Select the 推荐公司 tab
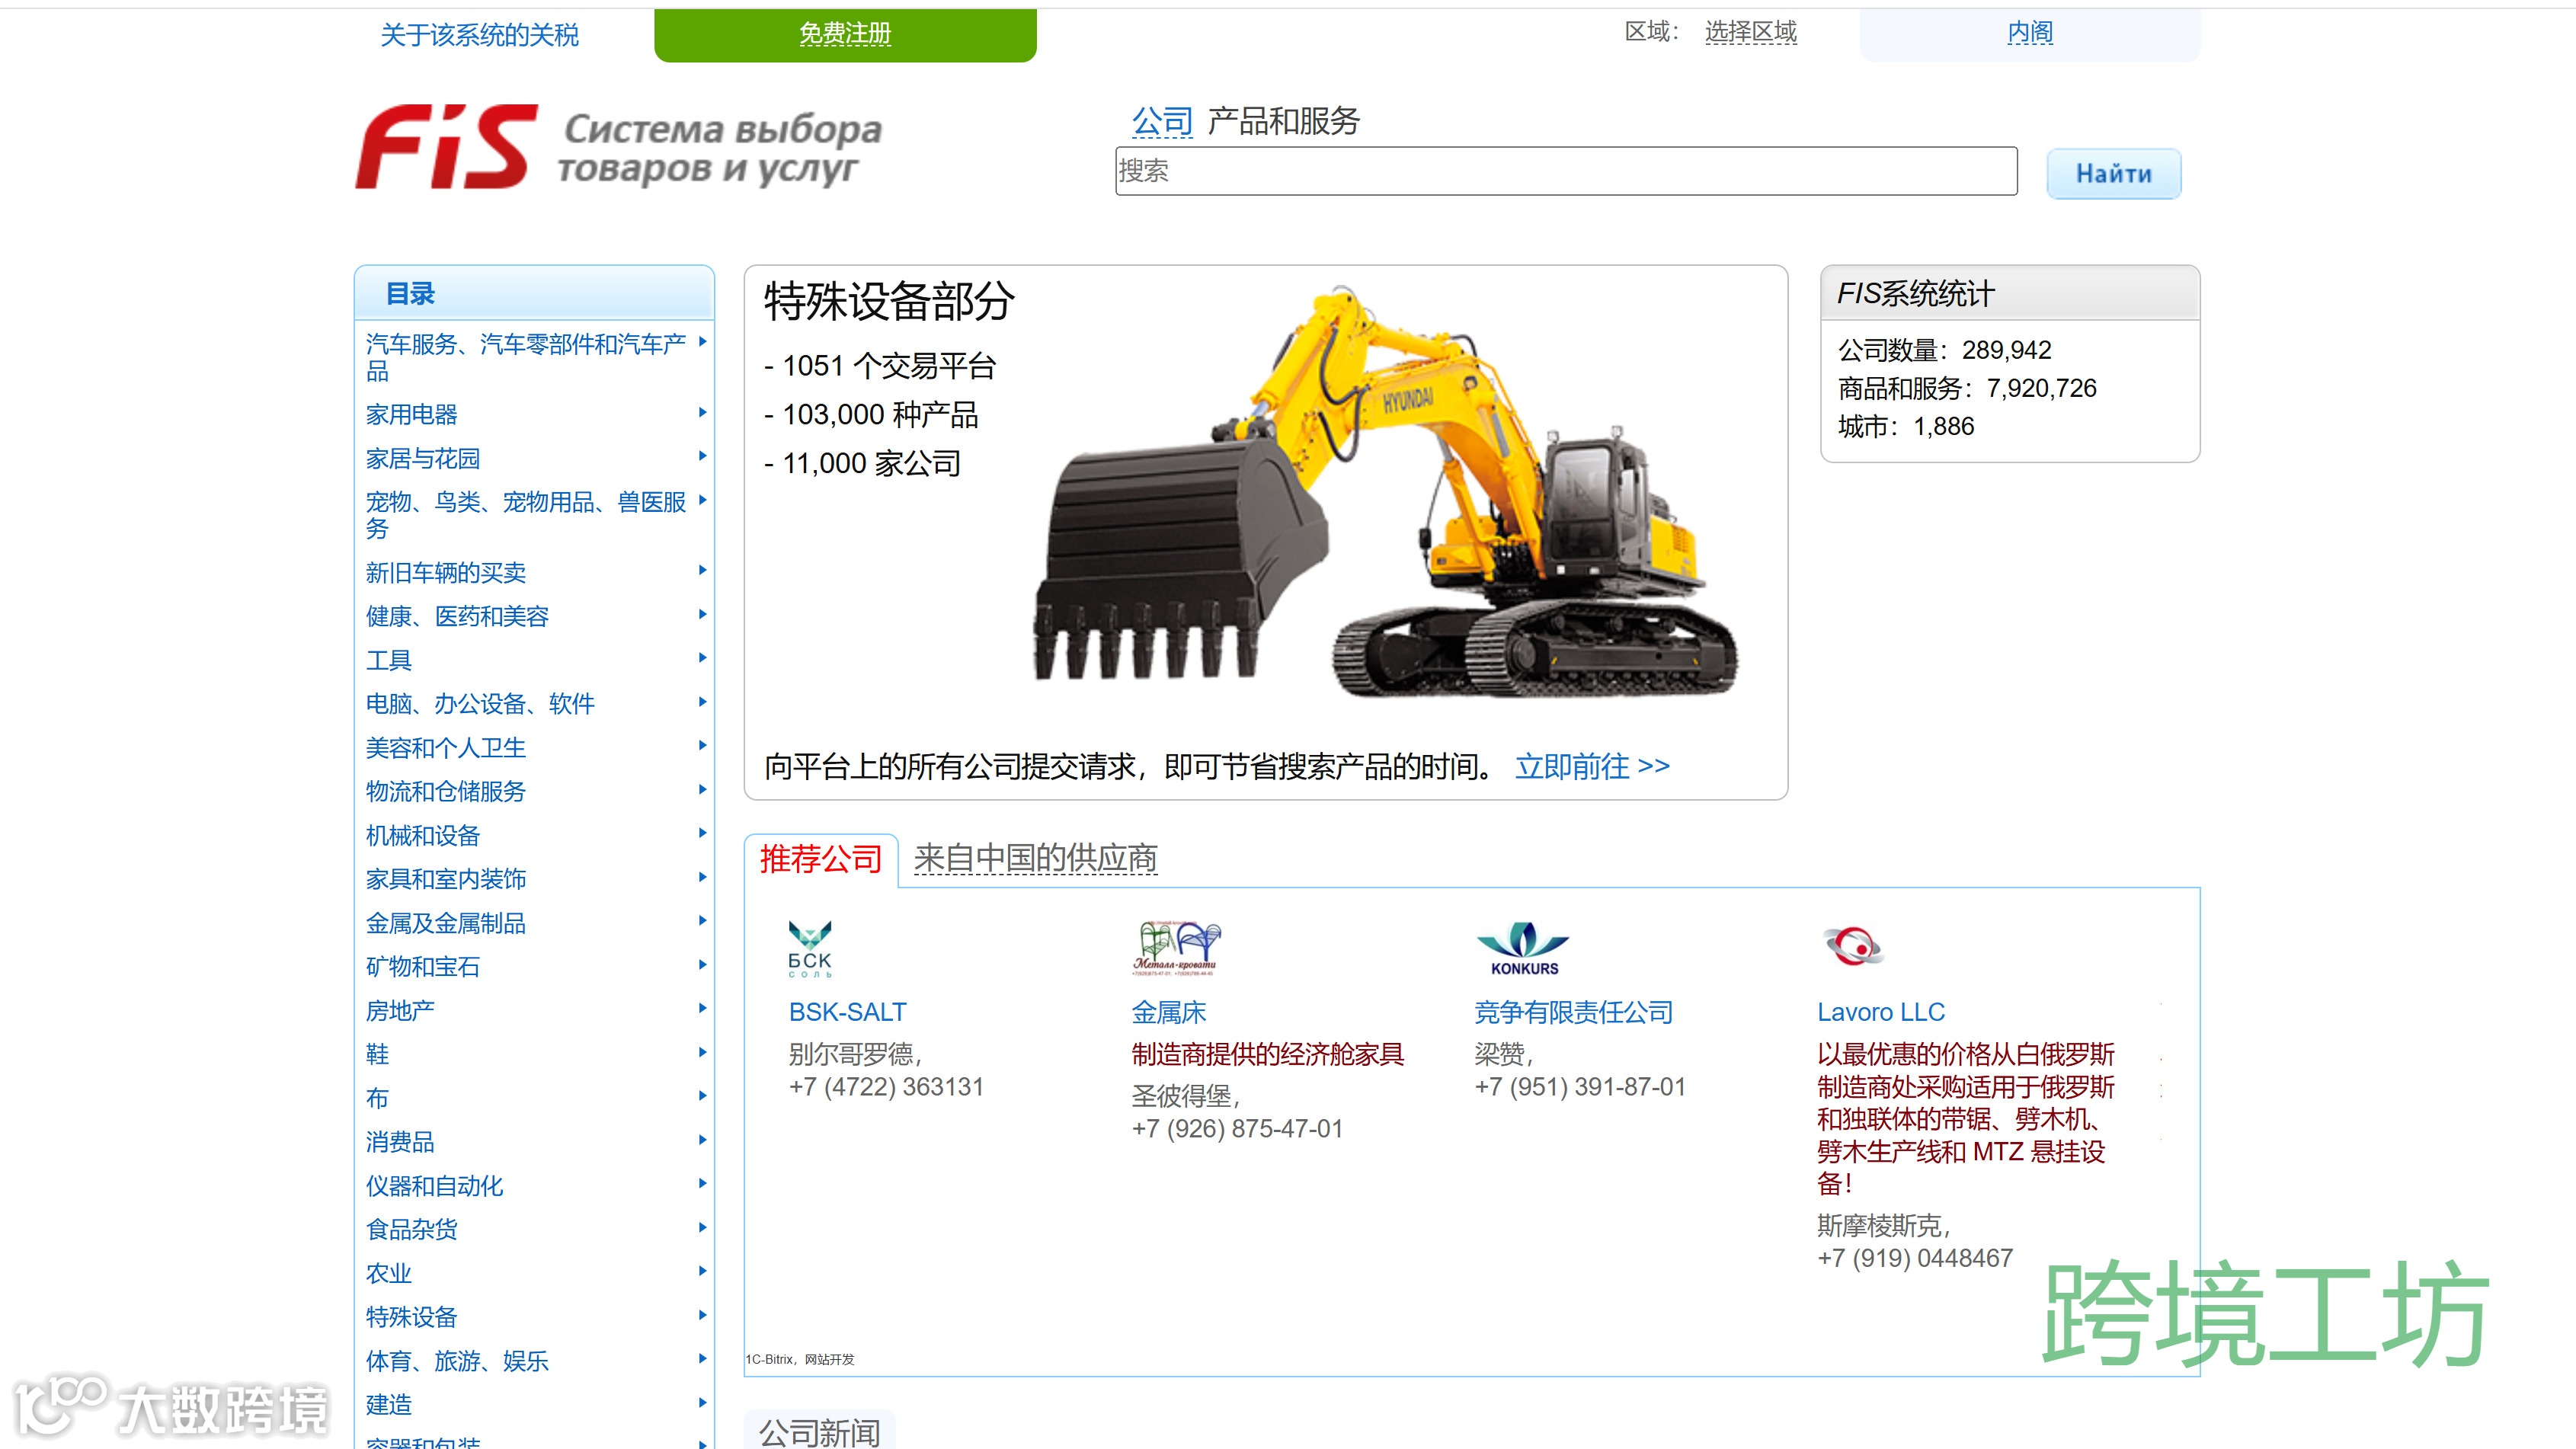The image size is (2576, 1449). [x=820, y=858]
